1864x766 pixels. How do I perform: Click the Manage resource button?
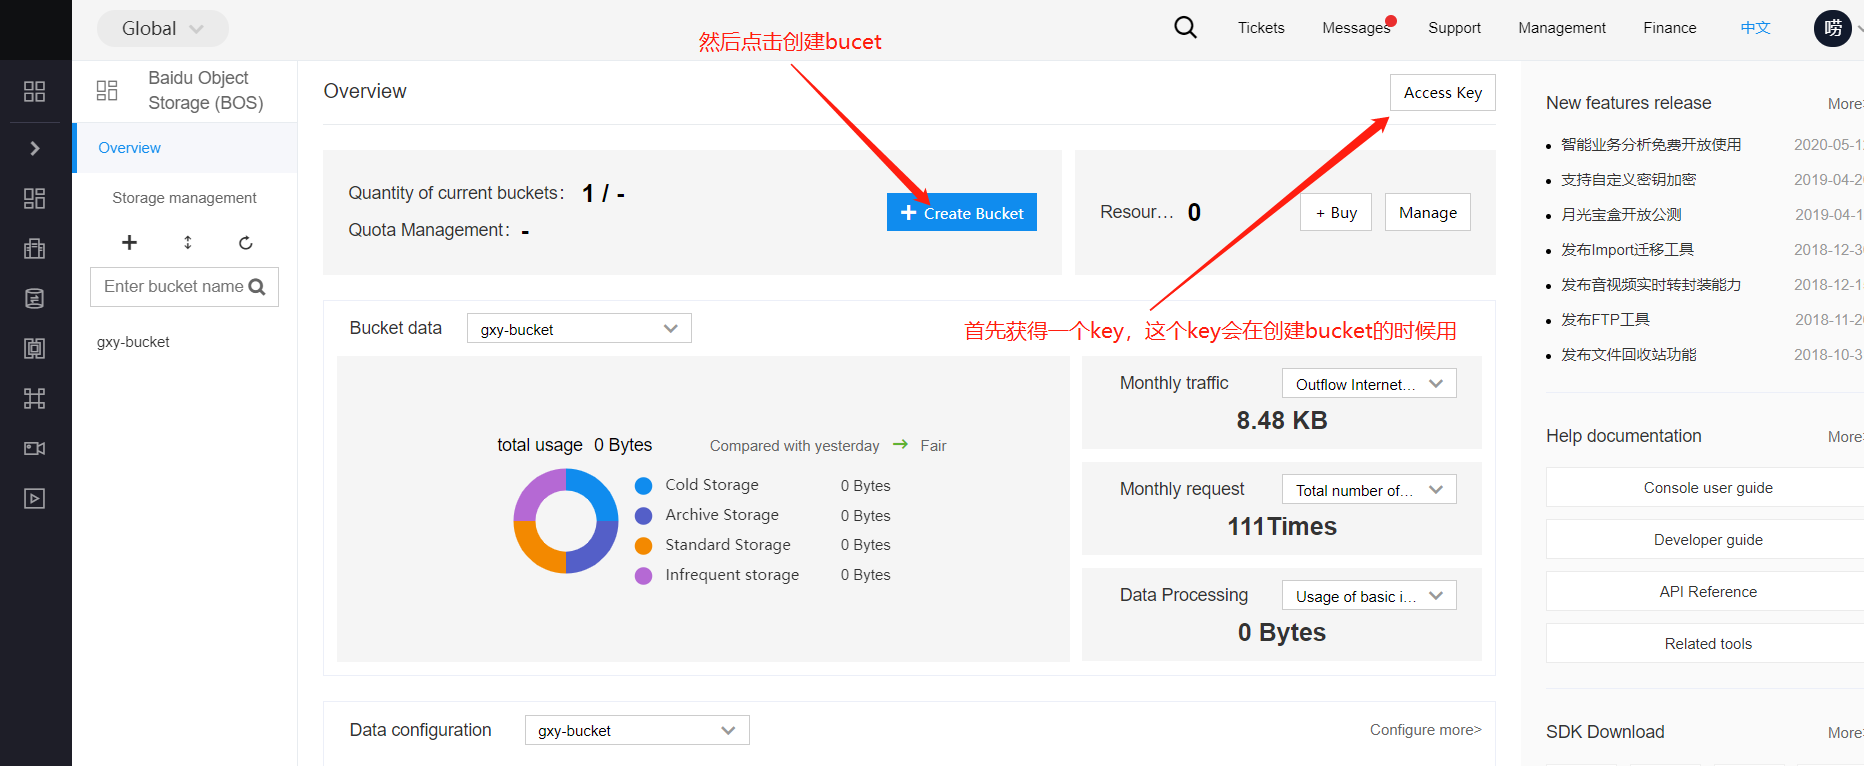point(1428,212)
